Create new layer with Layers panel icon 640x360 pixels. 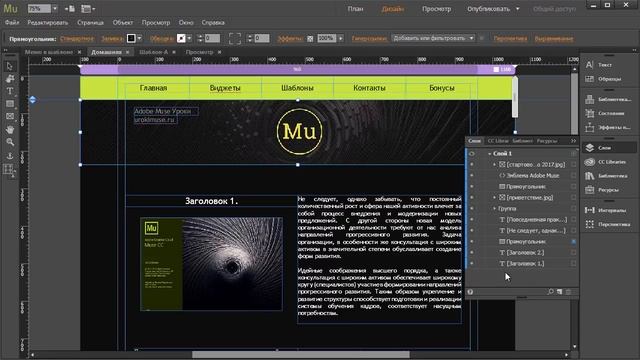pos(560,292)
